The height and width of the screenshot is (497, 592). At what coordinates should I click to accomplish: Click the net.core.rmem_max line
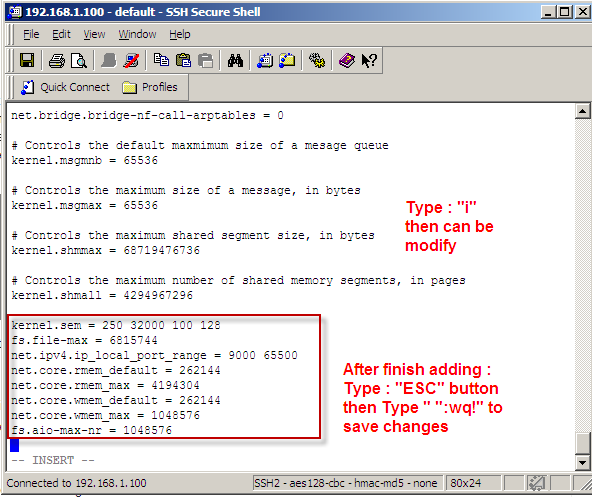(x=105, y=386)
